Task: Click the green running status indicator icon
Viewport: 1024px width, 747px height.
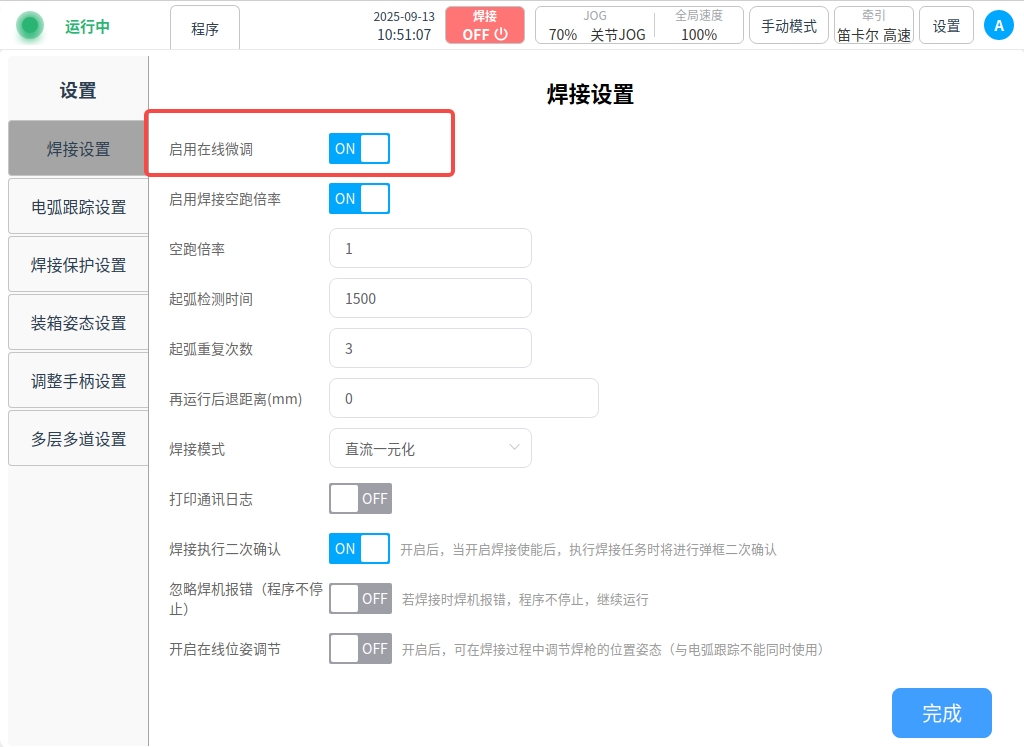Action: click(x=30, y=26)
